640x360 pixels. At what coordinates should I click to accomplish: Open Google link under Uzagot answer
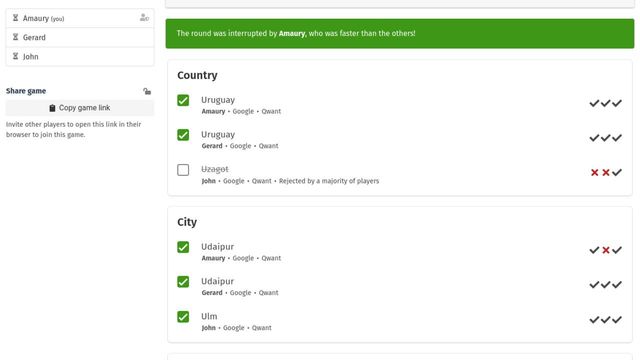233,181
